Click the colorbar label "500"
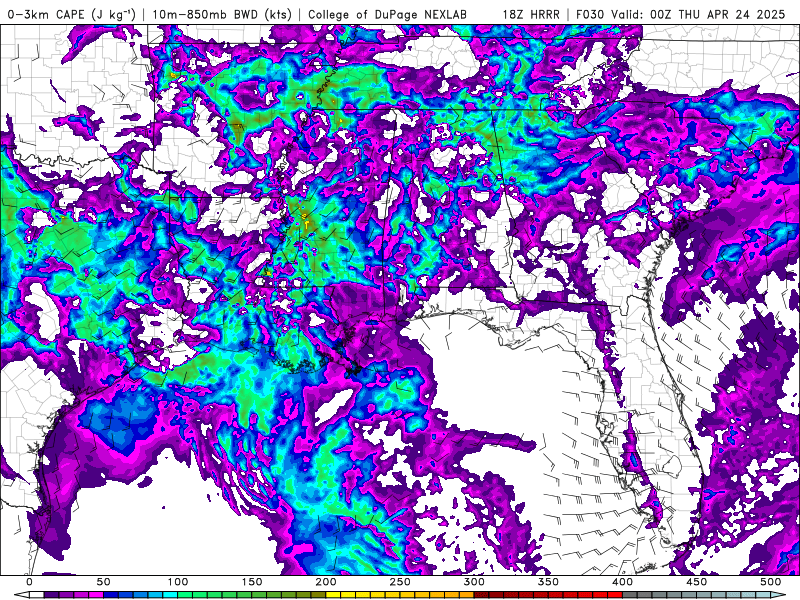The height and width of the screenshot is (600, 800). click(770, 582)
